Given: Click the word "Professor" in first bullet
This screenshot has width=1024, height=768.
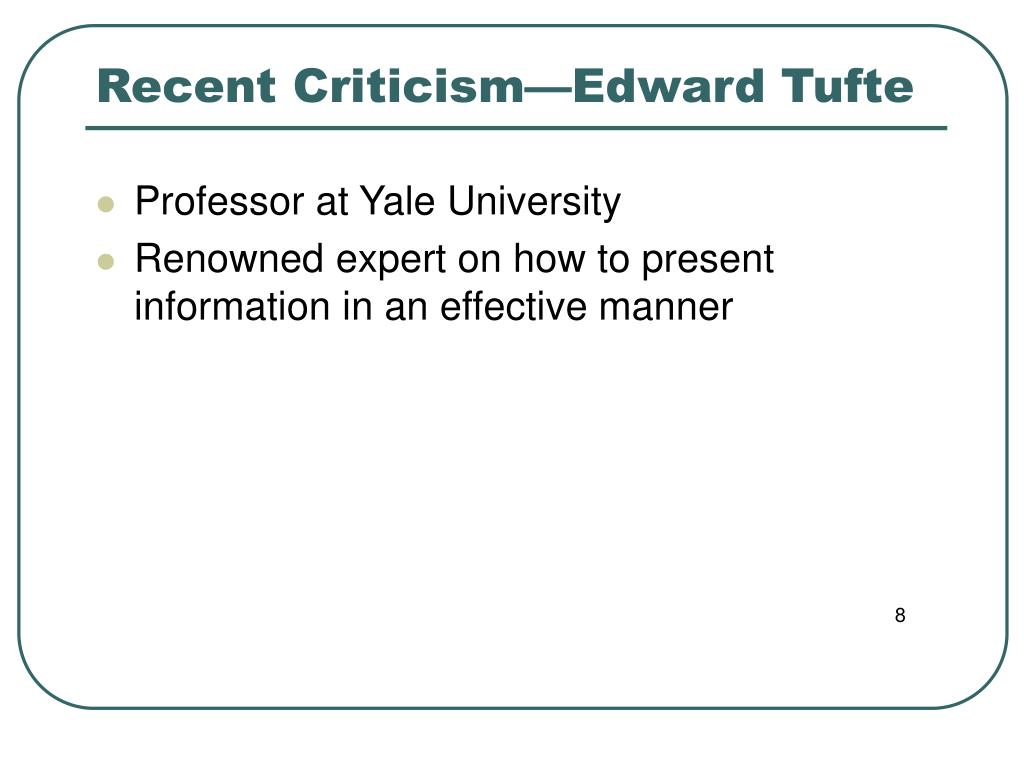Looking at the screenshot, I should [219, 200].
